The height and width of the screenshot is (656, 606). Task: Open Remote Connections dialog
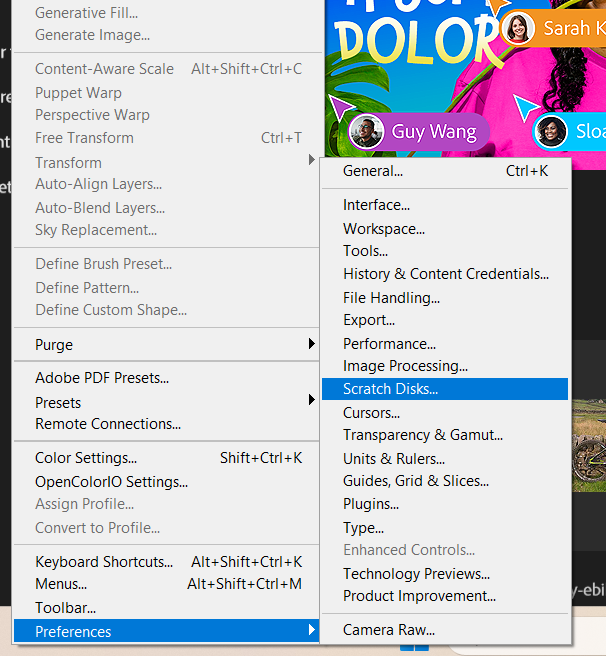point(166,424)
